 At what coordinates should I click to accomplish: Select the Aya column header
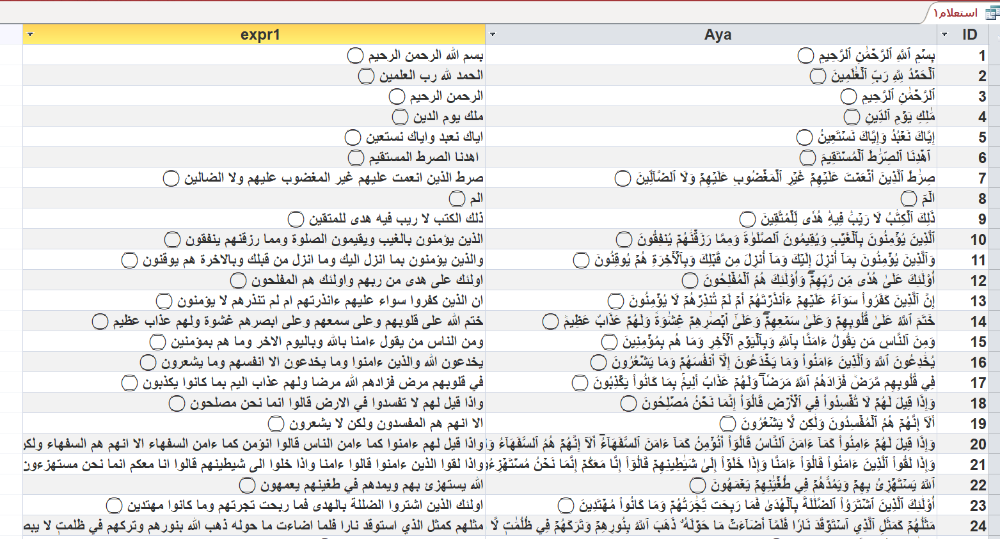[711, 35]
